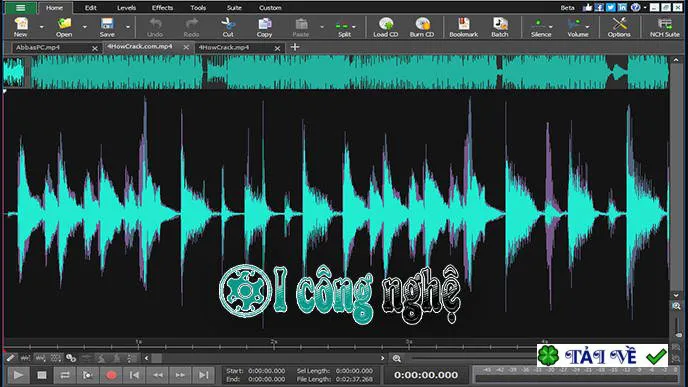Expand the Volume dropdown arrow
The width and height of the screenshot is (688, 387).
coord(588,27)
